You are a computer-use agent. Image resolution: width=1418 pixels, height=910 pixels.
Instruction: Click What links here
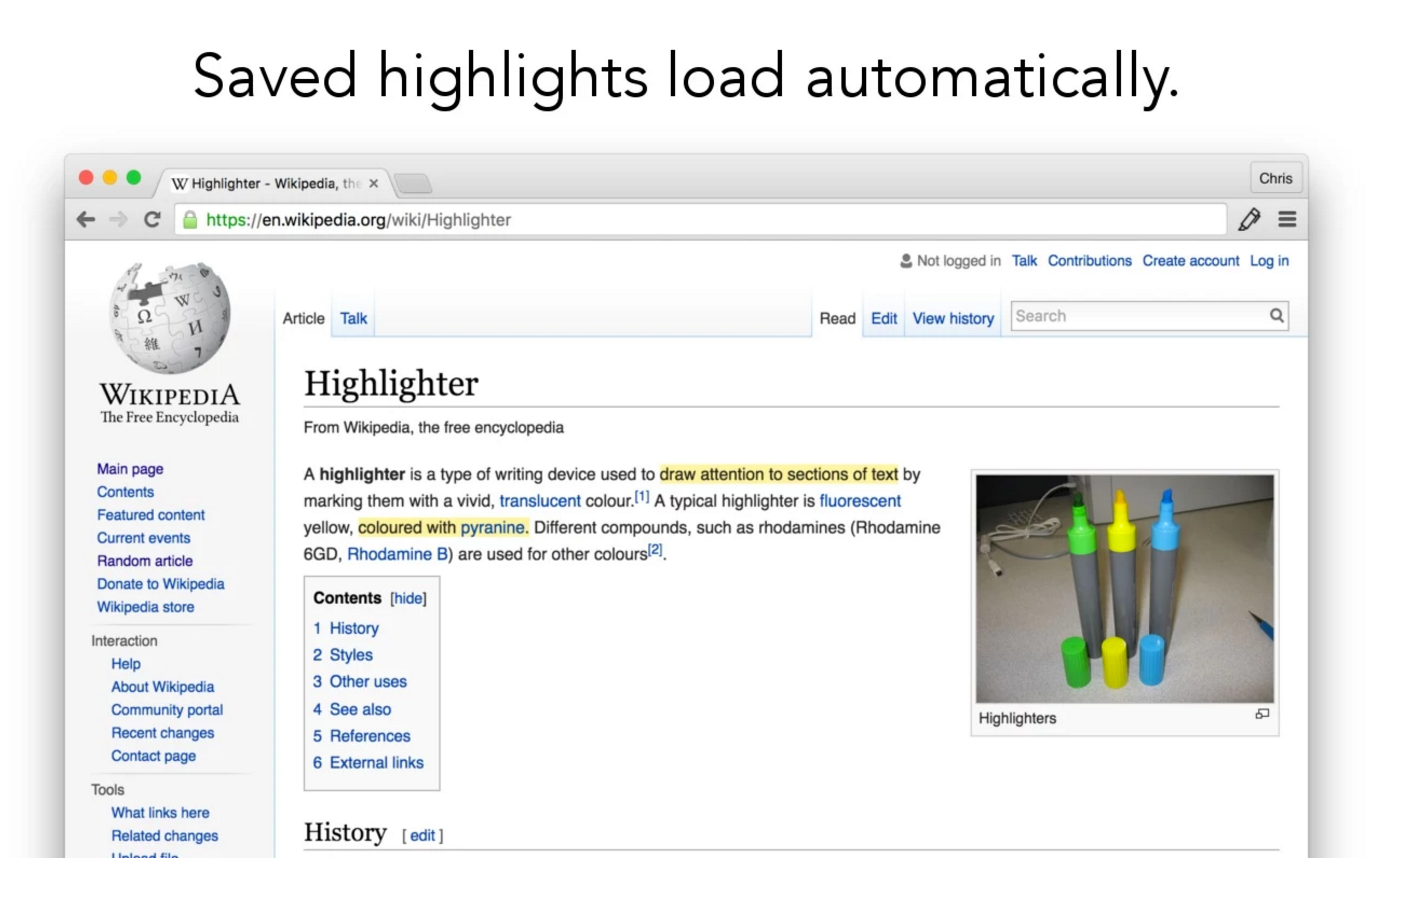[160, 813]
